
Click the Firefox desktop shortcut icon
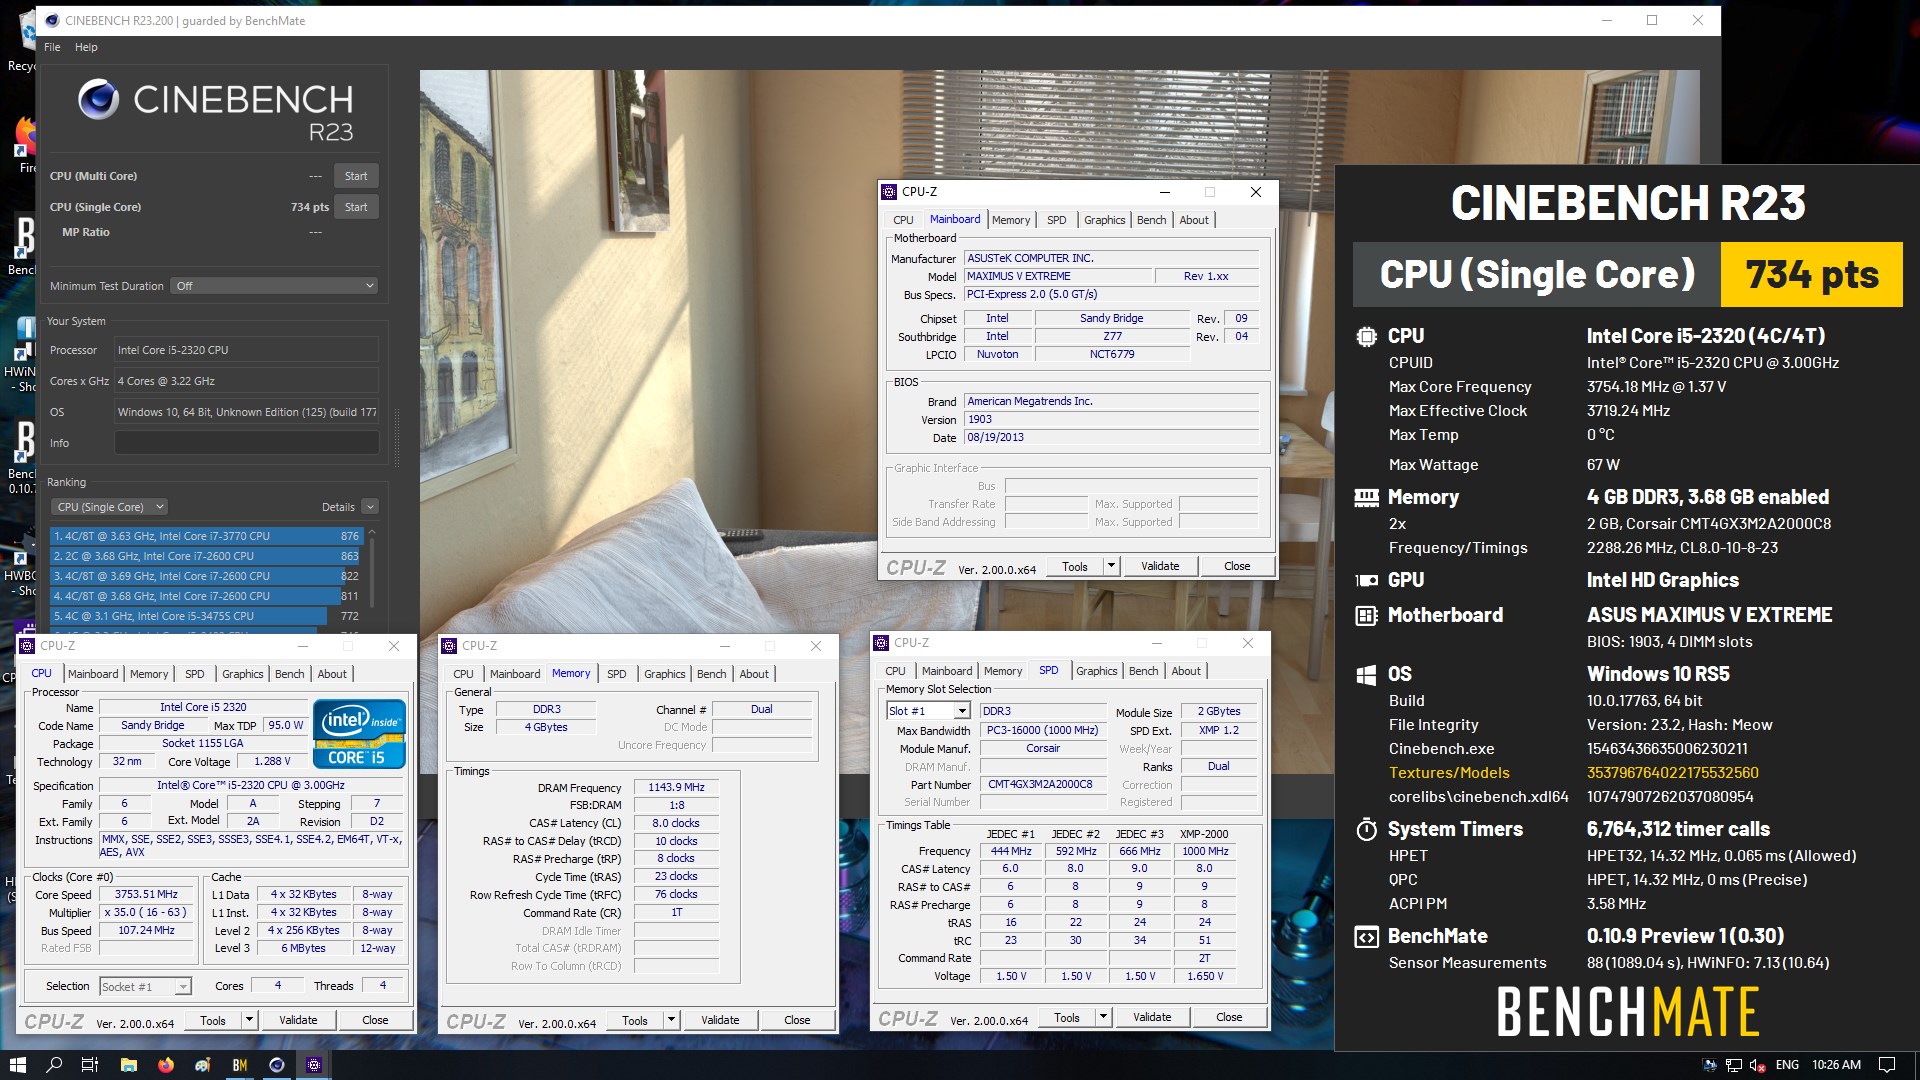(26, 138)
